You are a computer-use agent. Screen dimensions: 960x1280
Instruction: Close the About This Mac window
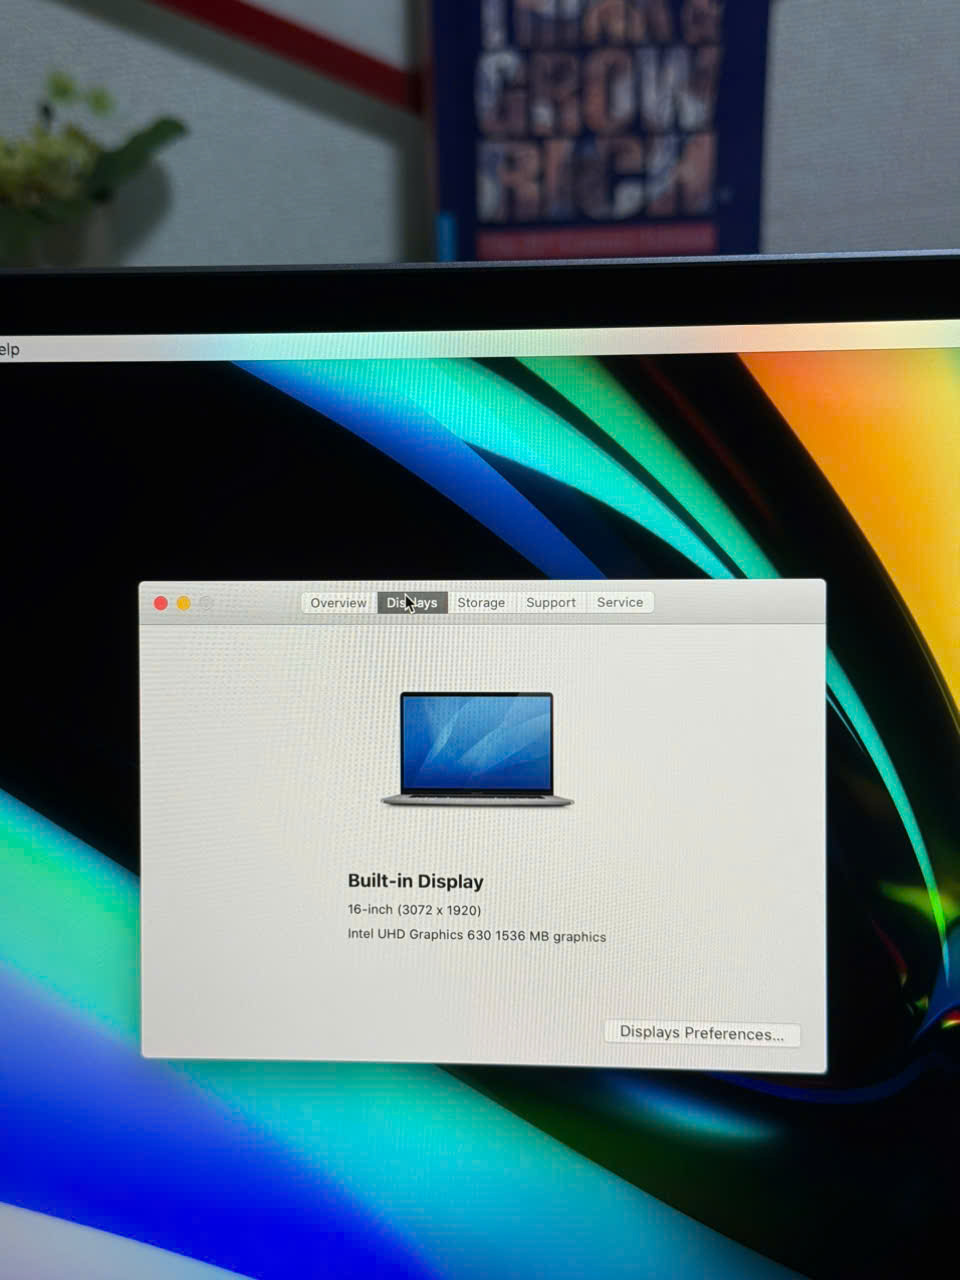click(160, 603)
